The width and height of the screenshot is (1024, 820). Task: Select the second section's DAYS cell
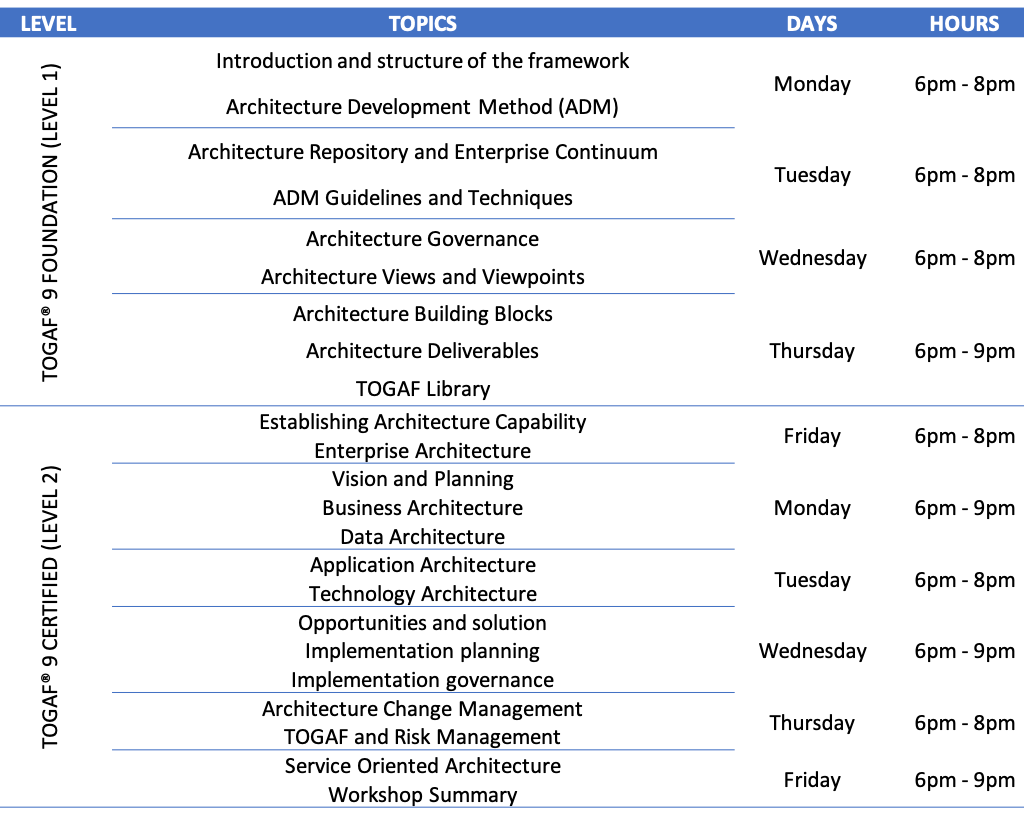[811, 607]
